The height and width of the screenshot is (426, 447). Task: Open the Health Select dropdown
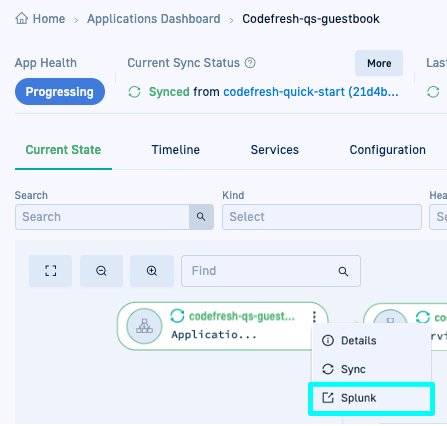tap(438, 217)
